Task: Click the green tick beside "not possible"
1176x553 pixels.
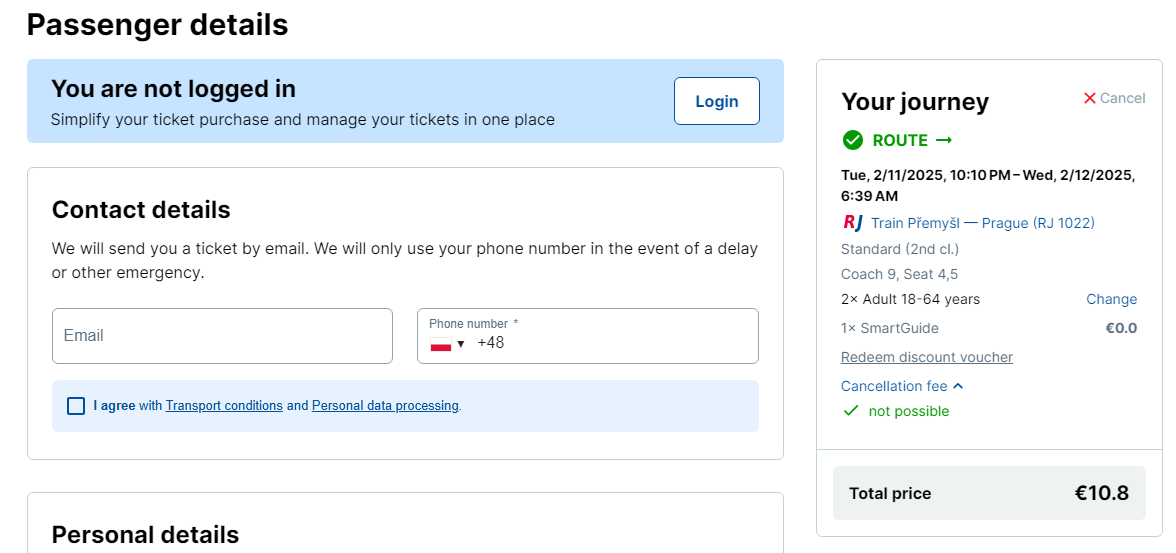Action: tap(851, 411)
